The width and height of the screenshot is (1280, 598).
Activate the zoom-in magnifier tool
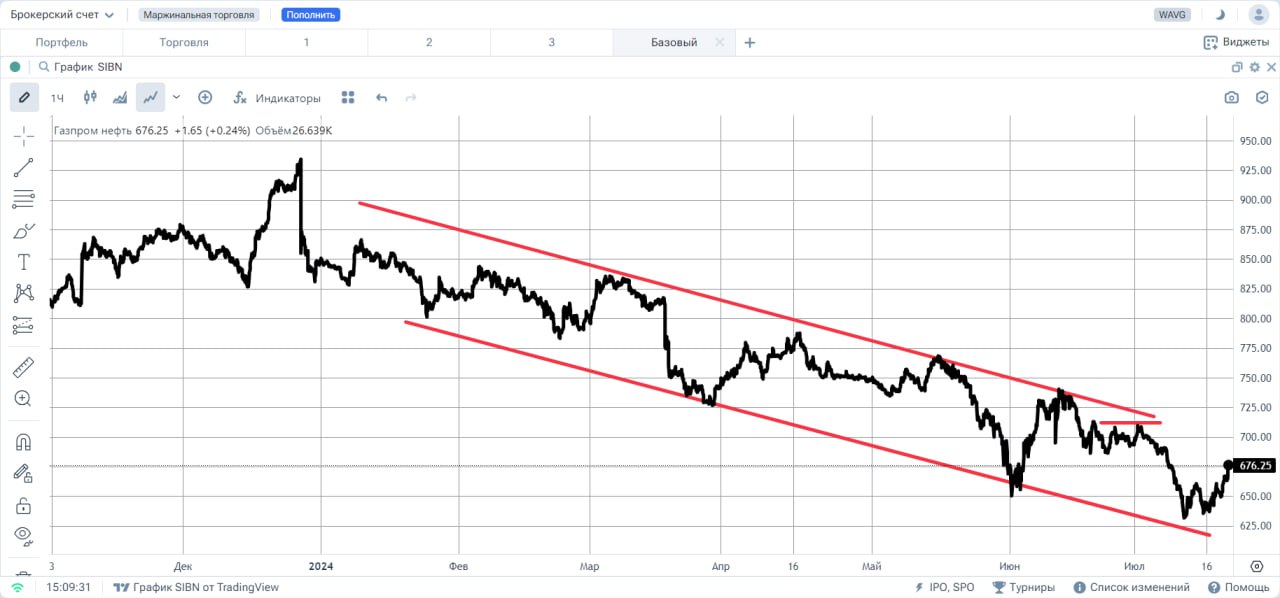[23, 398]
